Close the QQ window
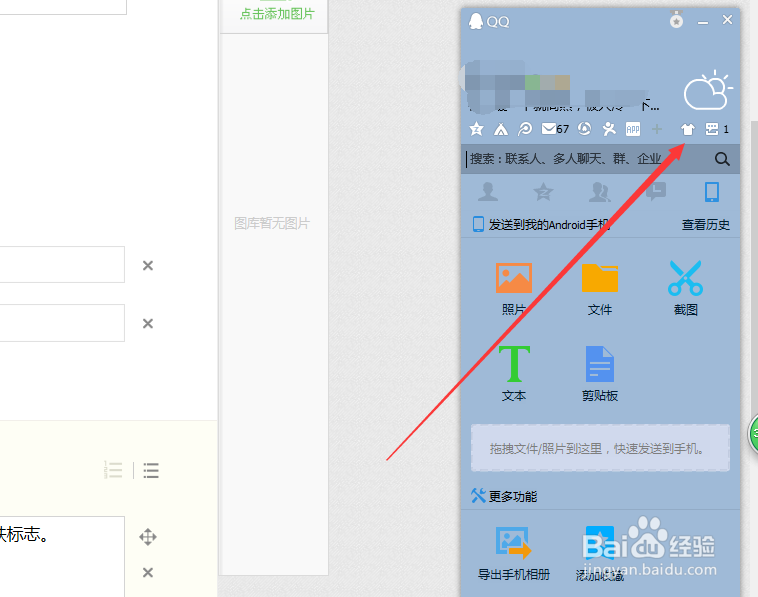 tap(727, 20)
